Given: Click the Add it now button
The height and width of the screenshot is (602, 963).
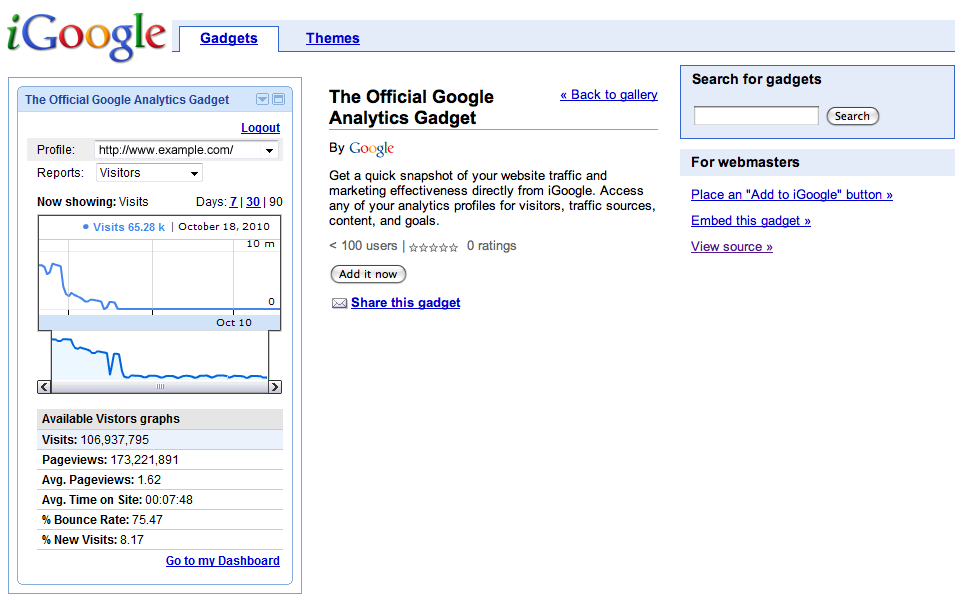Looking at the screenshot, I should click(368, 274).
